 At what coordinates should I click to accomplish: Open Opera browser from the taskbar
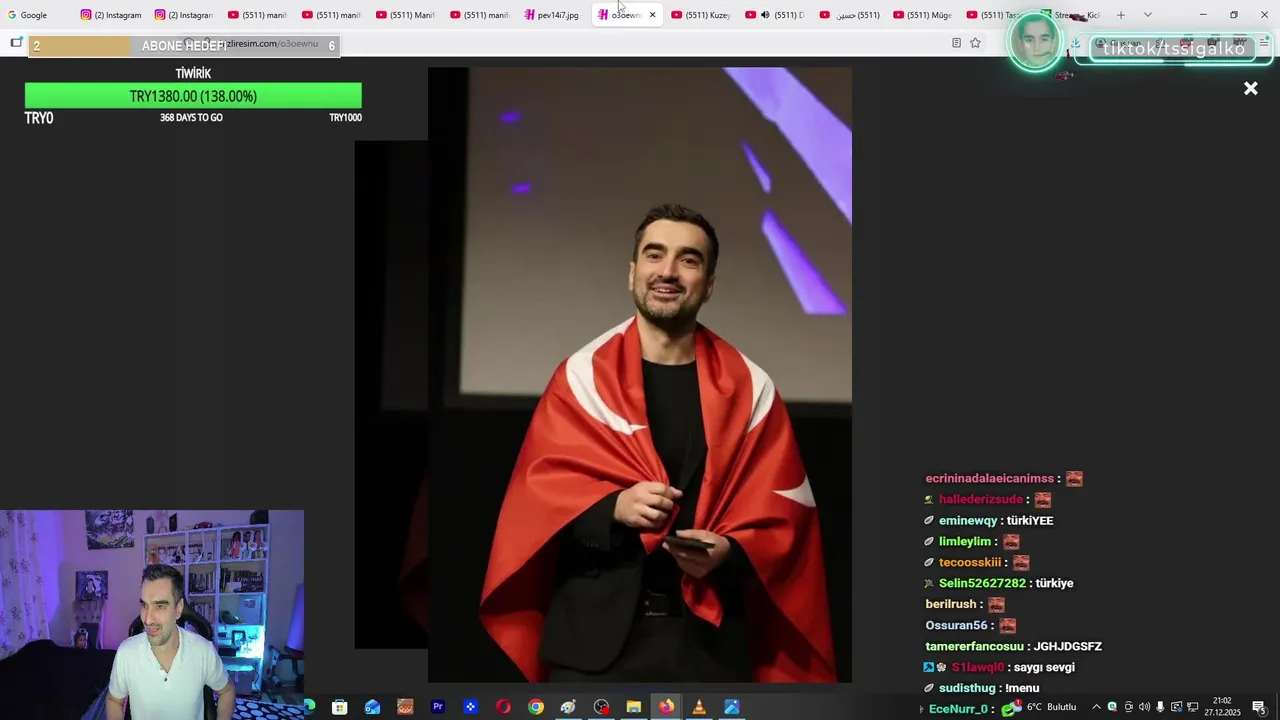(503, 707)
